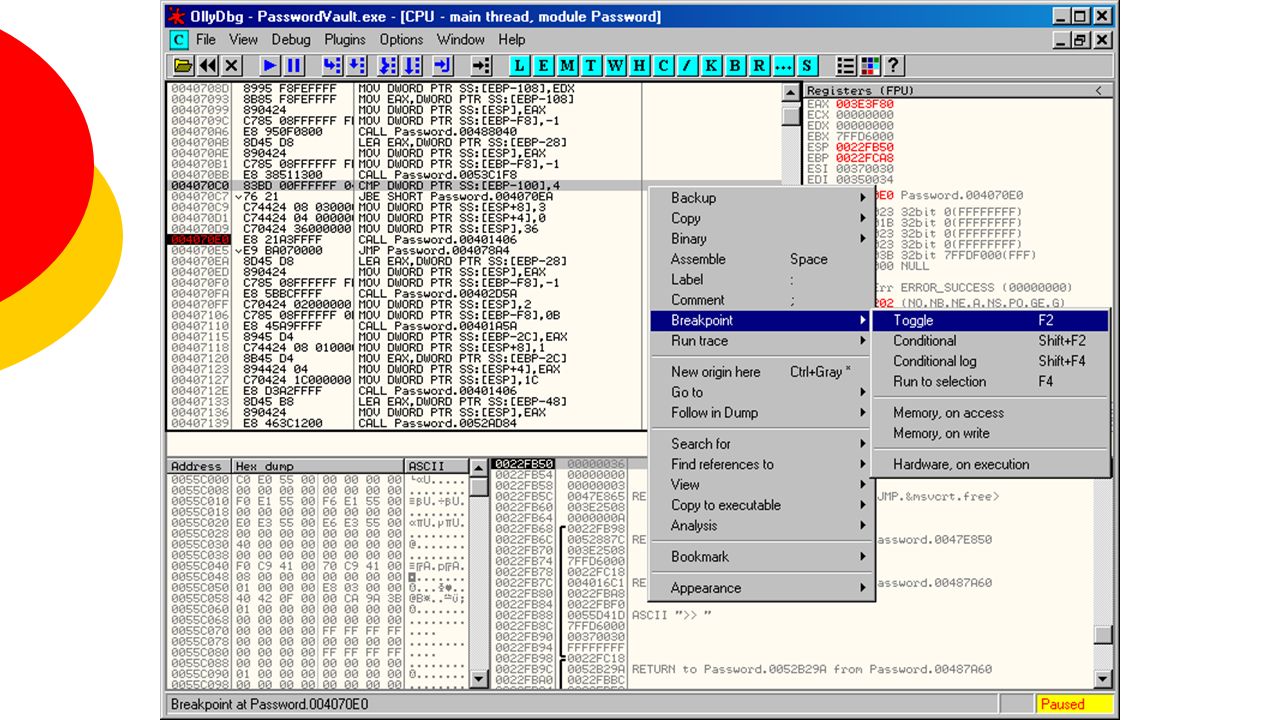Viewport: 1280px width, 720px height.
Task: Open the Help menu
Action: 511,40
